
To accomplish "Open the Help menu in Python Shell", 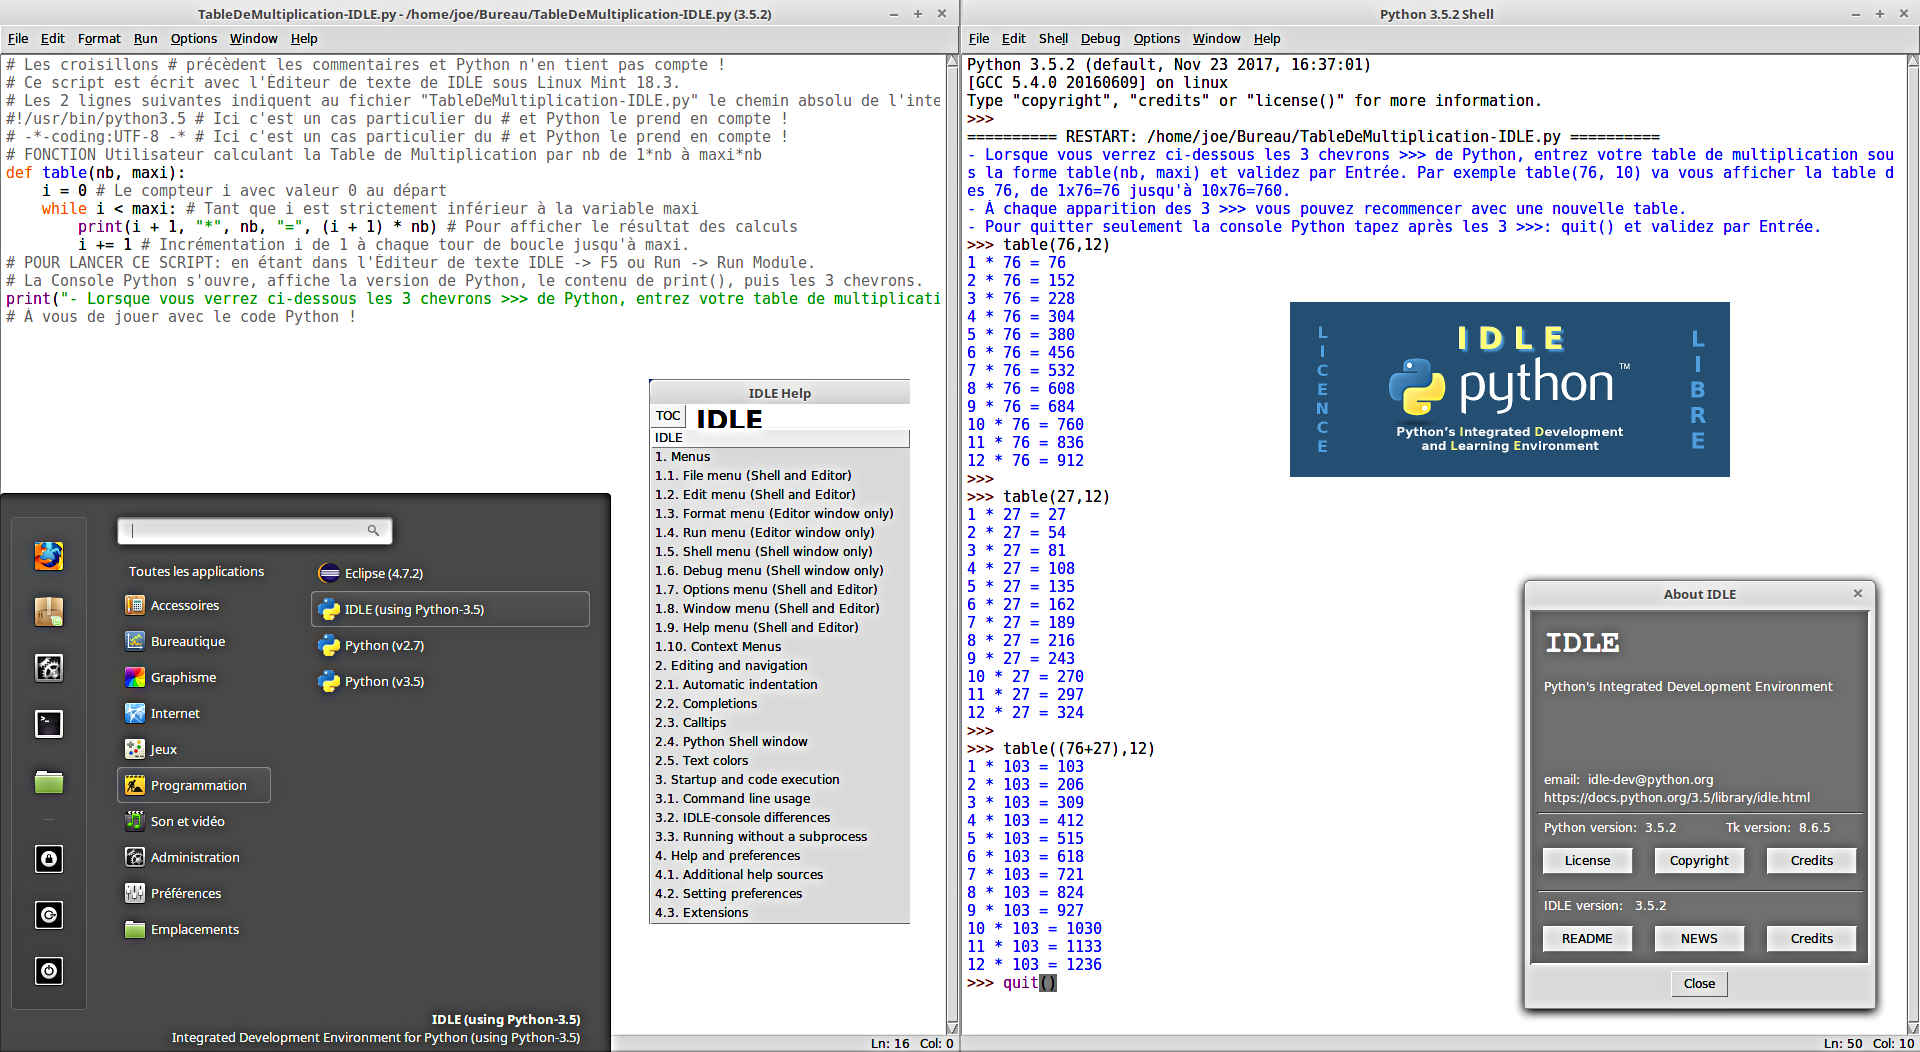I will pyautogui.click(x=1267, y=38).
